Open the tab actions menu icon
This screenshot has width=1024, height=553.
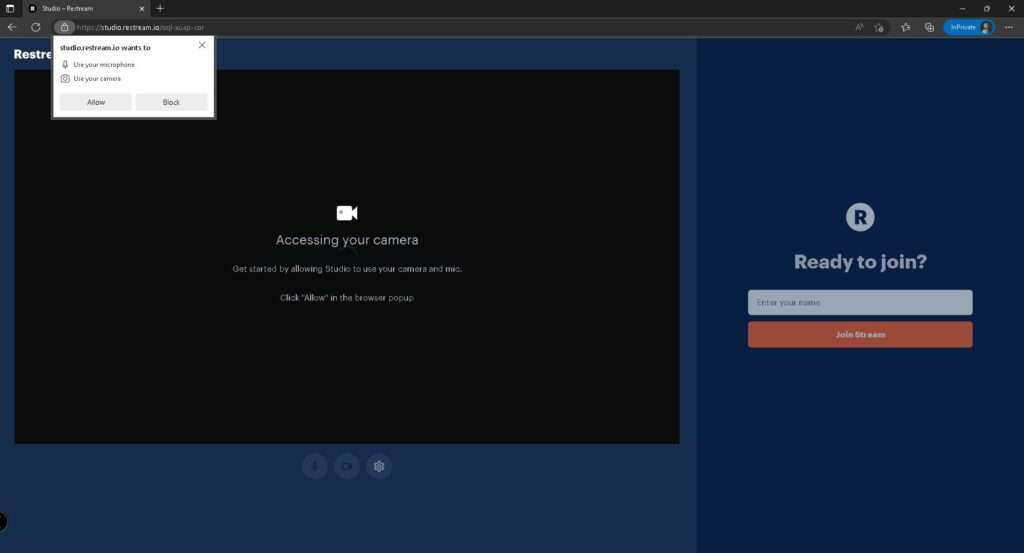[10, 8]
